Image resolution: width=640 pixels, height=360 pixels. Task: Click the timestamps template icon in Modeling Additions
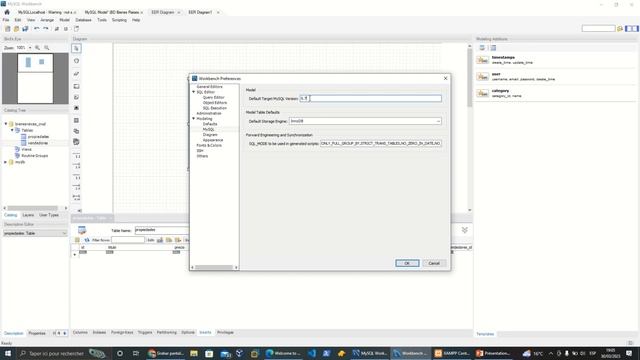(x=482, y=60)
